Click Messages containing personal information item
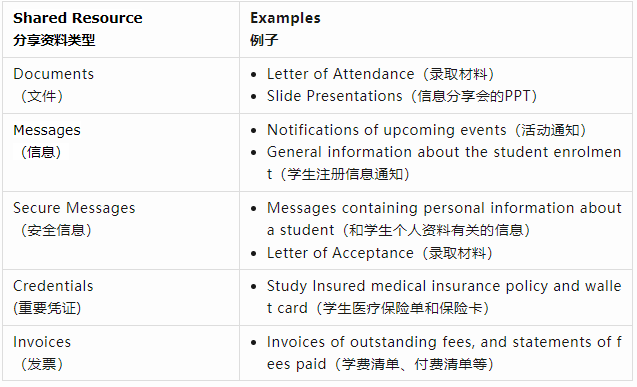 444,219
